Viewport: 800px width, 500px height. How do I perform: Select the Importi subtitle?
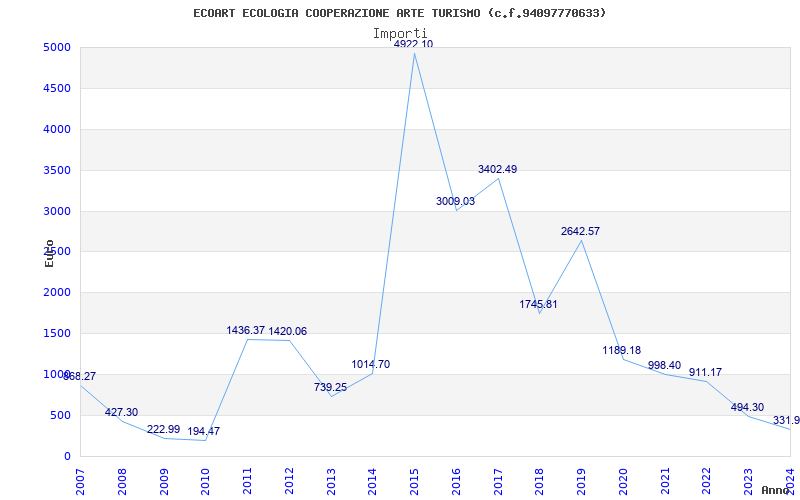point(400,34)
